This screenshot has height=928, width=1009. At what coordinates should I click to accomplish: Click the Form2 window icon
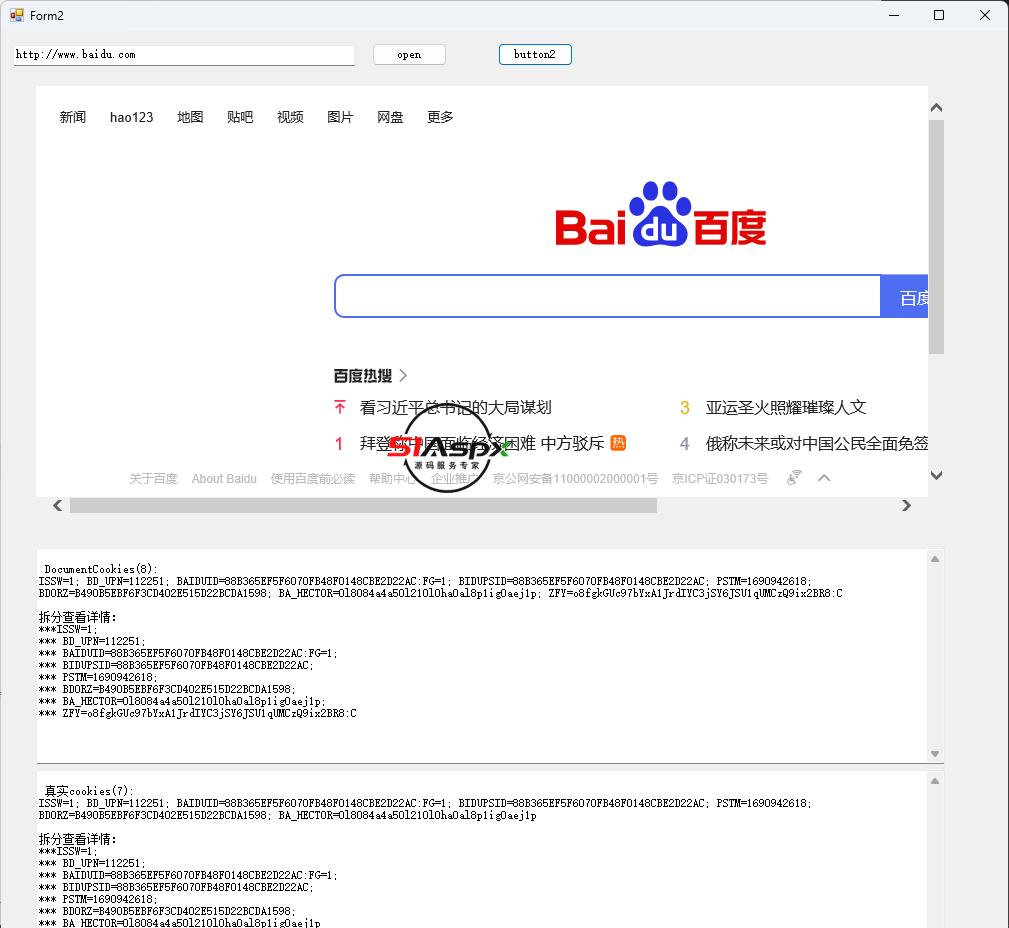[x=17, y=15]
